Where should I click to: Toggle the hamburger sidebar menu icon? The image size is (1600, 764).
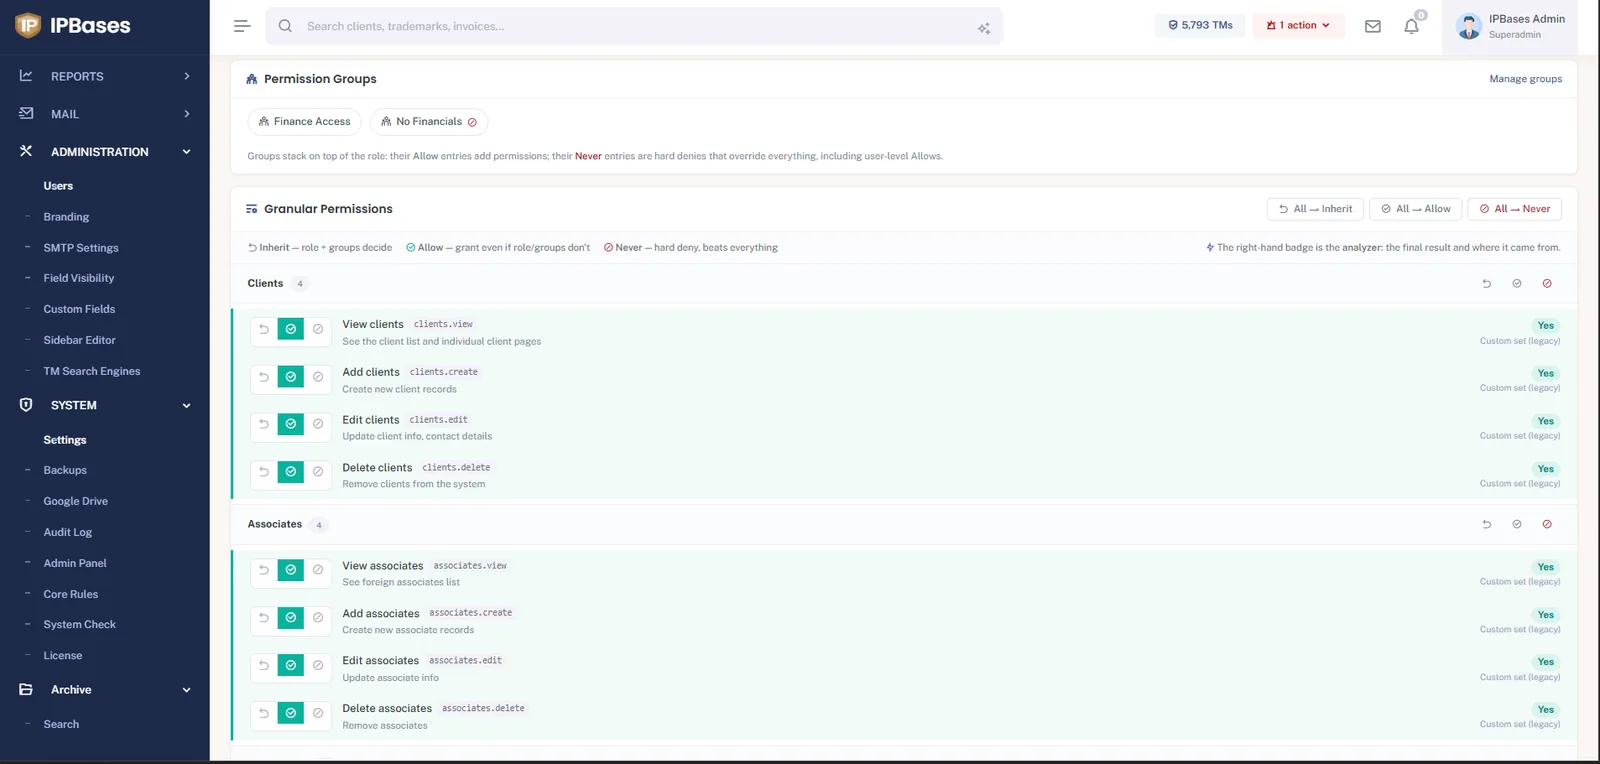(241, 26)
